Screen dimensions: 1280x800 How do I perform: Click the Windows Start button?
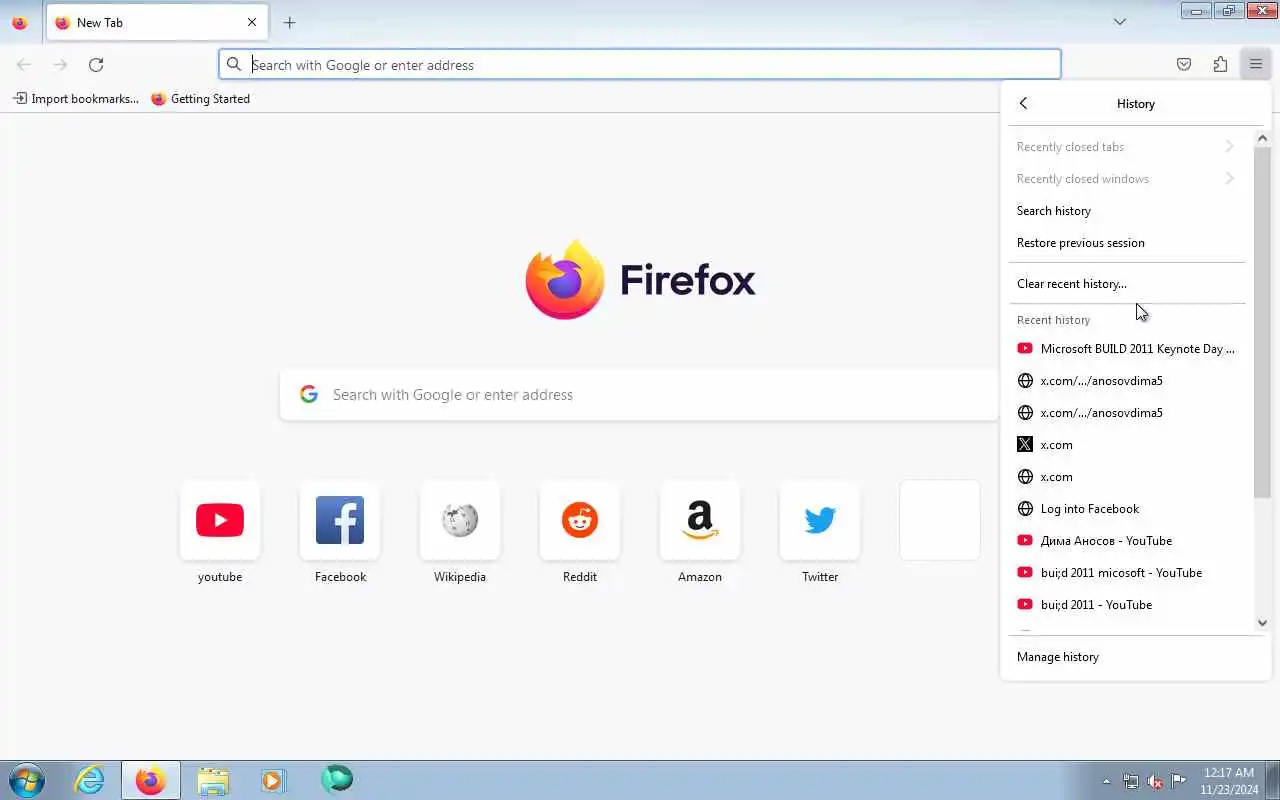pyautogui.click(x=27, y=780)
